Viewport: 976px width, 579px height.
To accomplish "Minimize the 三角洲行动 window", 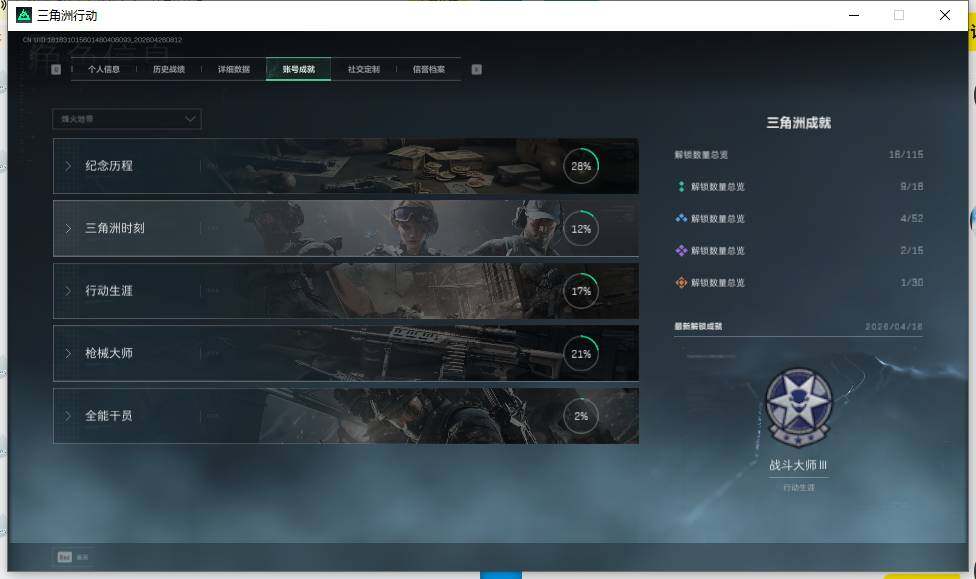I will point(854,15).
